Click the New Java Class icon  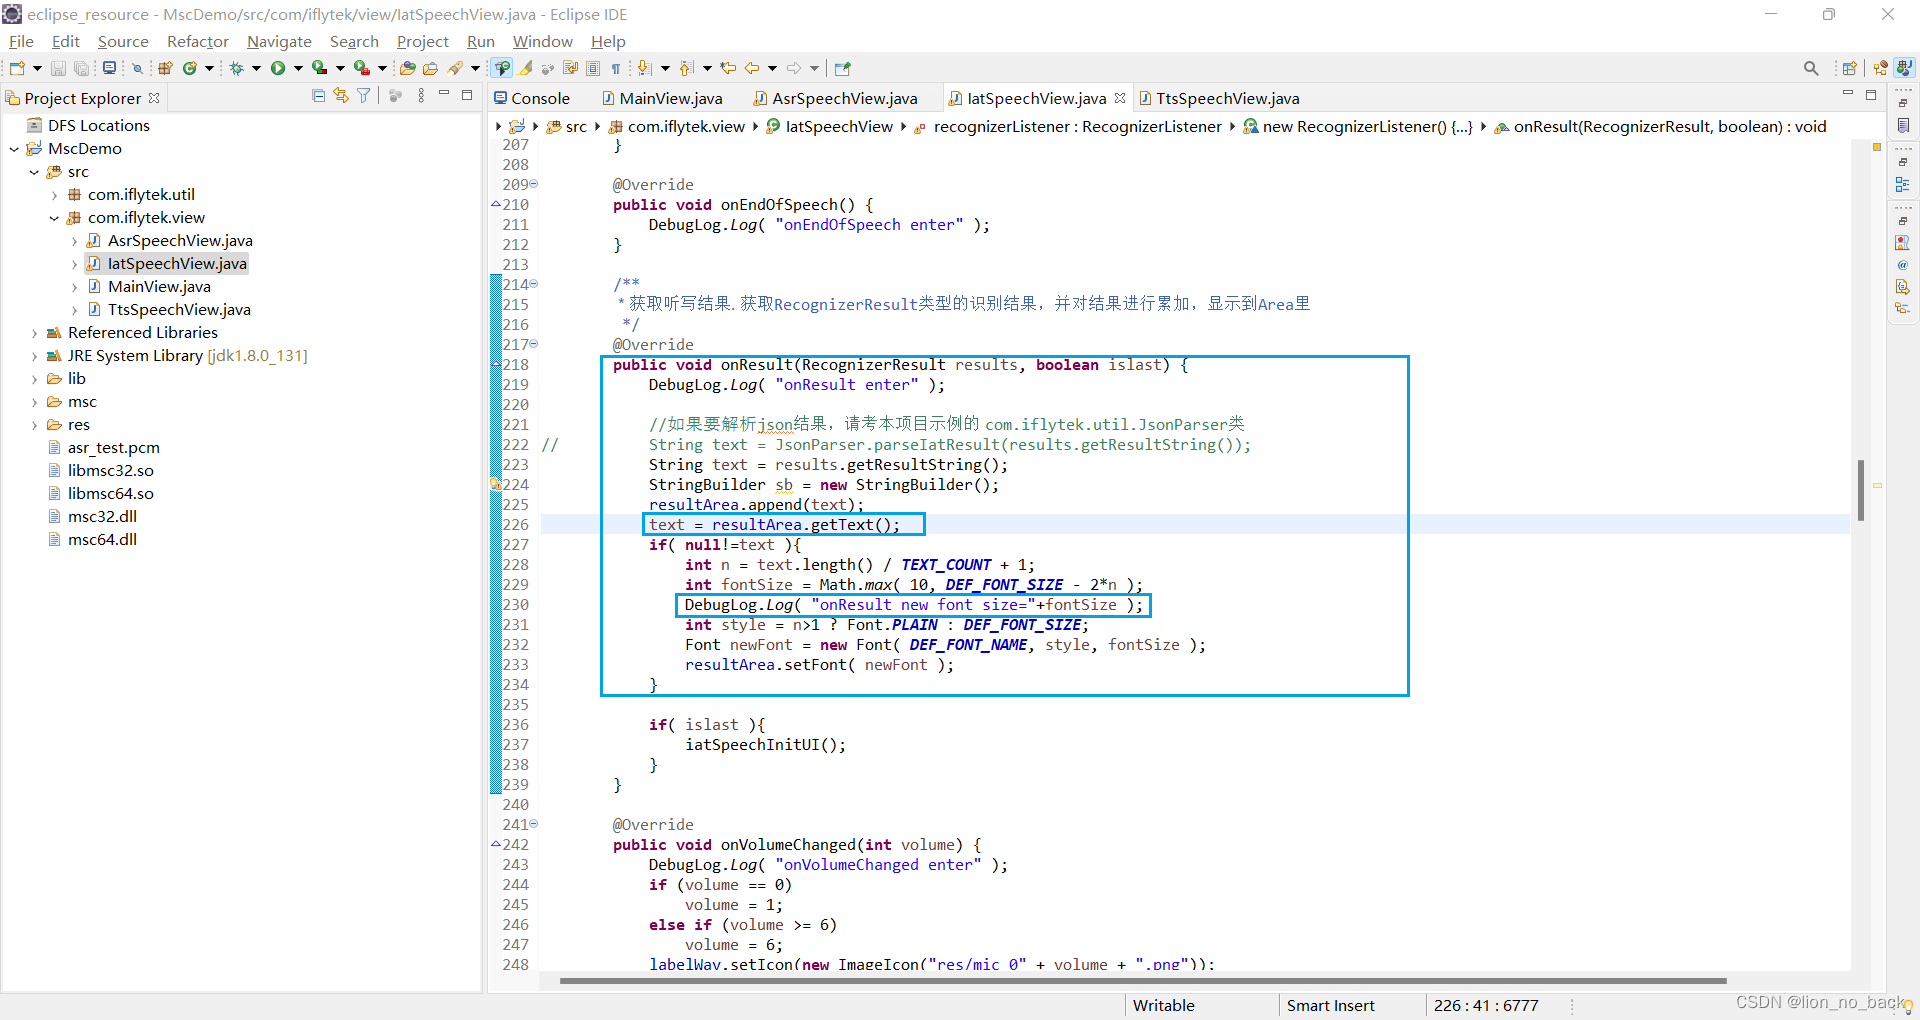pos(189,68)
